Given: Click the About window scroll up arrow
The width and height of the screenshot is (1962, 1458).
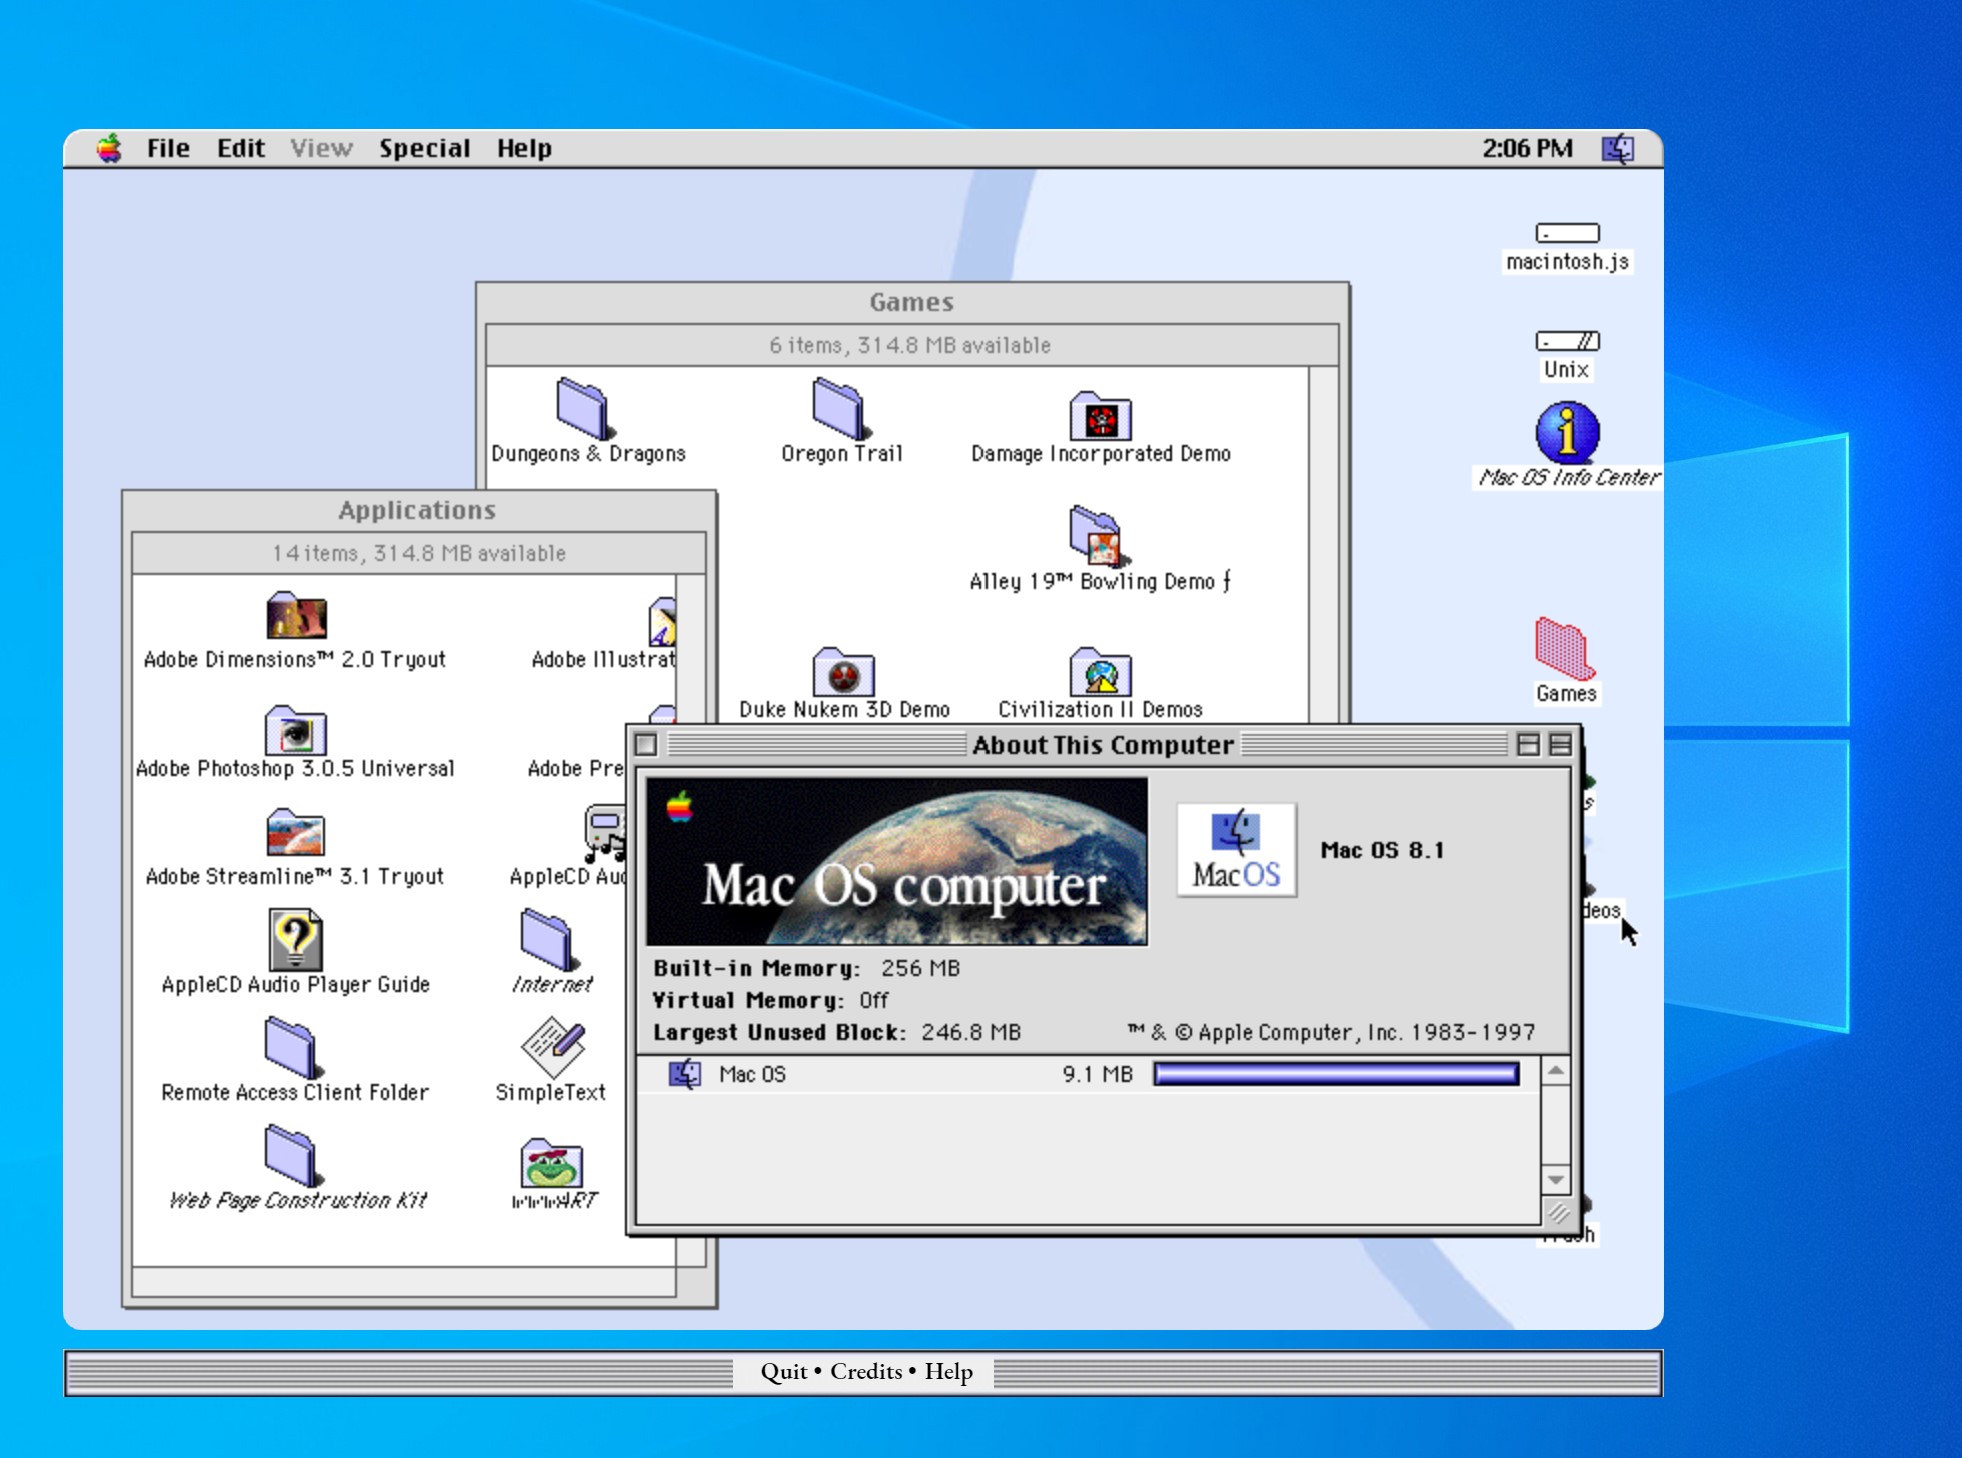Looking at the screenshot, I should [1555, 1071].
